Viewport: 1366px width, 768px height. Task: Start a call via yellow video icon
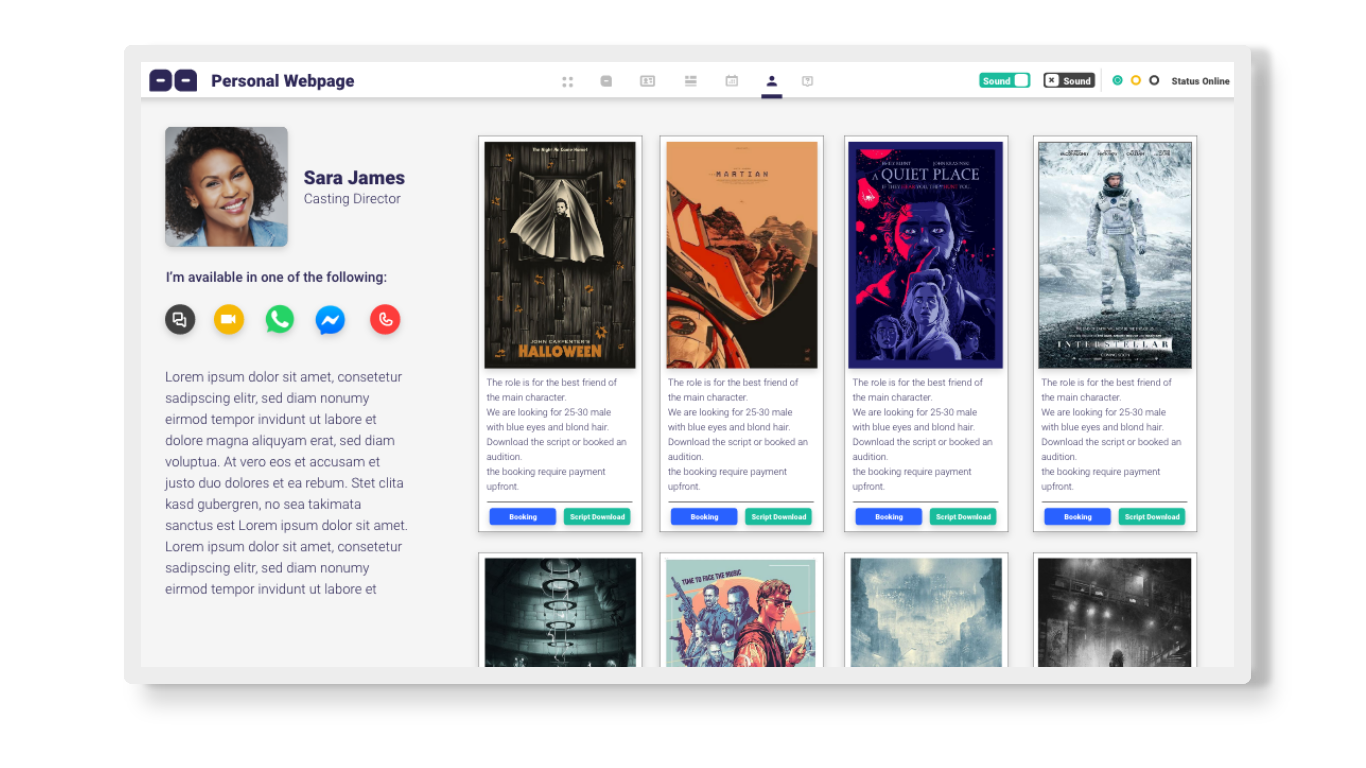coord(229,320)
